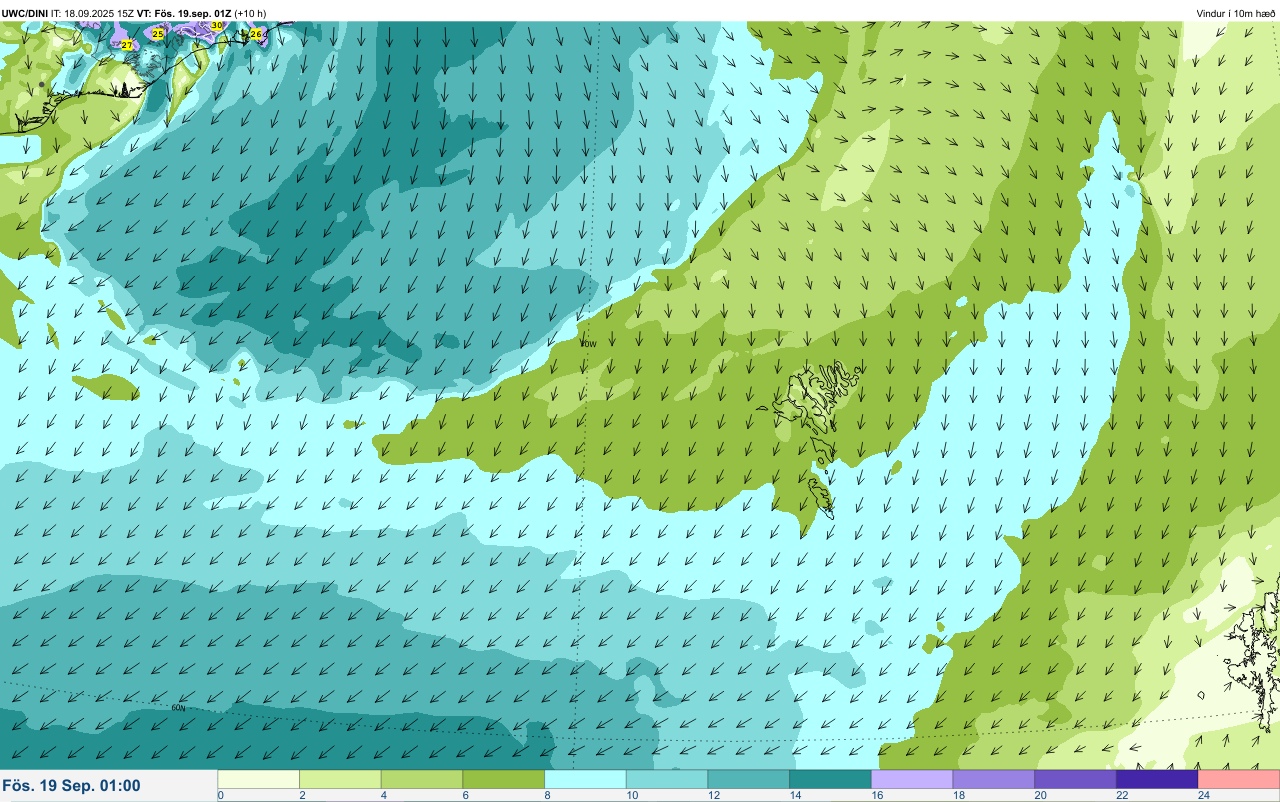Click the yellow wind maximum label 25
The image size is (1280, 802).
click(158, 34)
